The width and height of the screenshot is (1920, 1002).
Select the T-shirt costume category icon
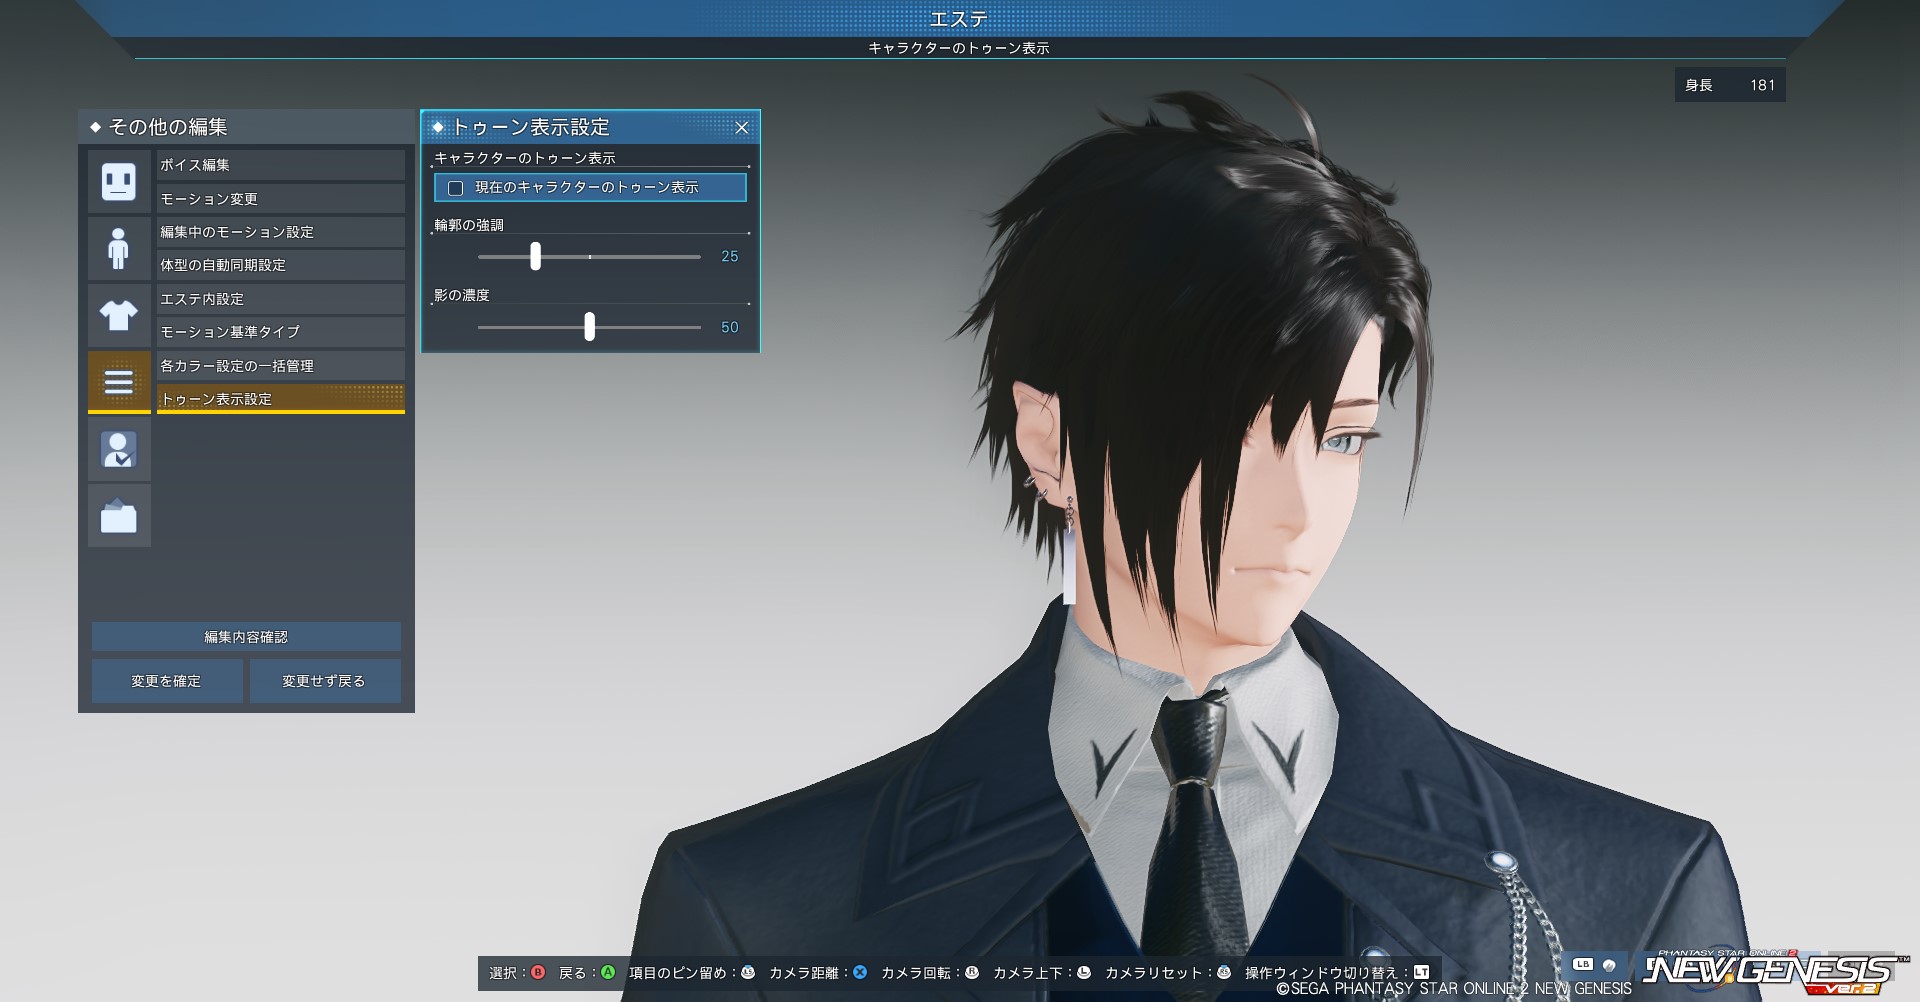119,315
